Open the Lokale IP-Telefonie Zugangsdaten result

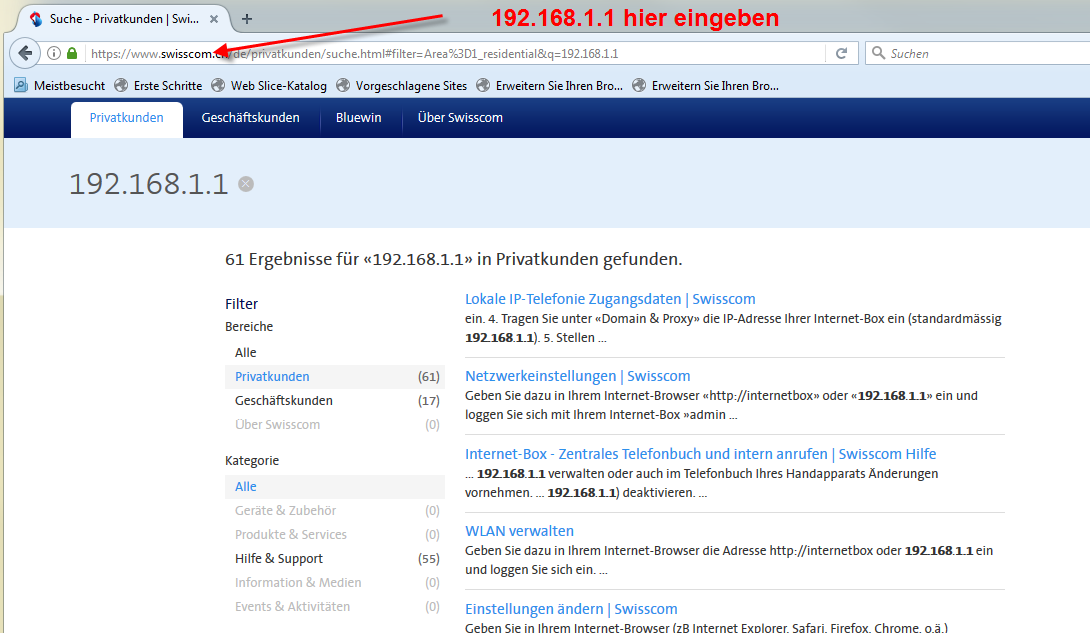click(x=610, y=299)
